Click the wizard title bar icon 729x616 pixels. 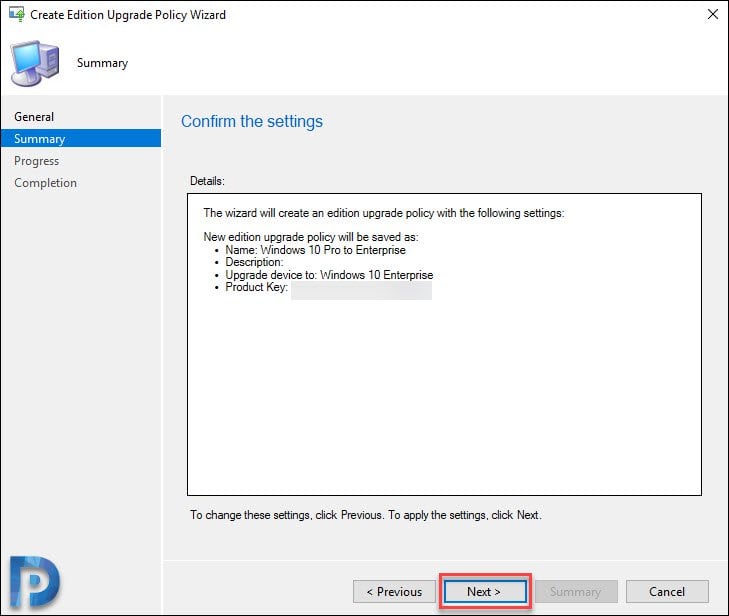point(17,14)
